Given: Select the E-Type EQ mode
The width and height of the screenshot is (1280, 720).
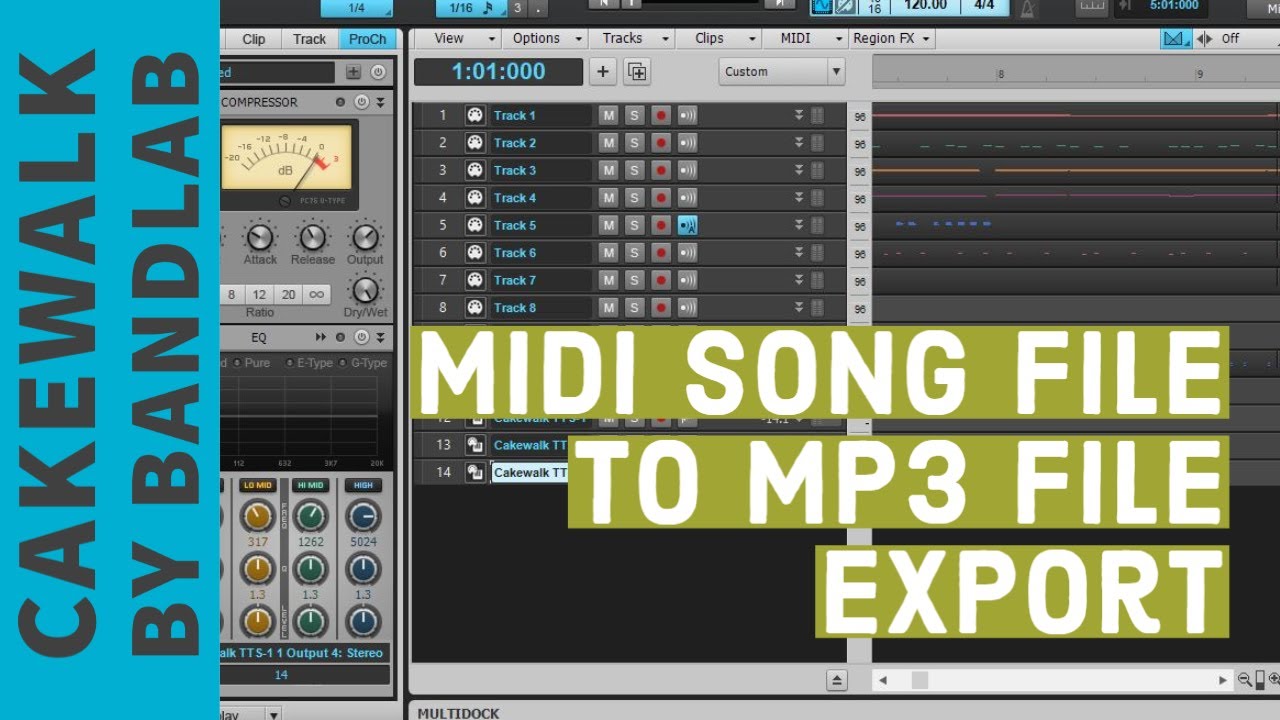Looking at the screenshot, I should [311, 363].
